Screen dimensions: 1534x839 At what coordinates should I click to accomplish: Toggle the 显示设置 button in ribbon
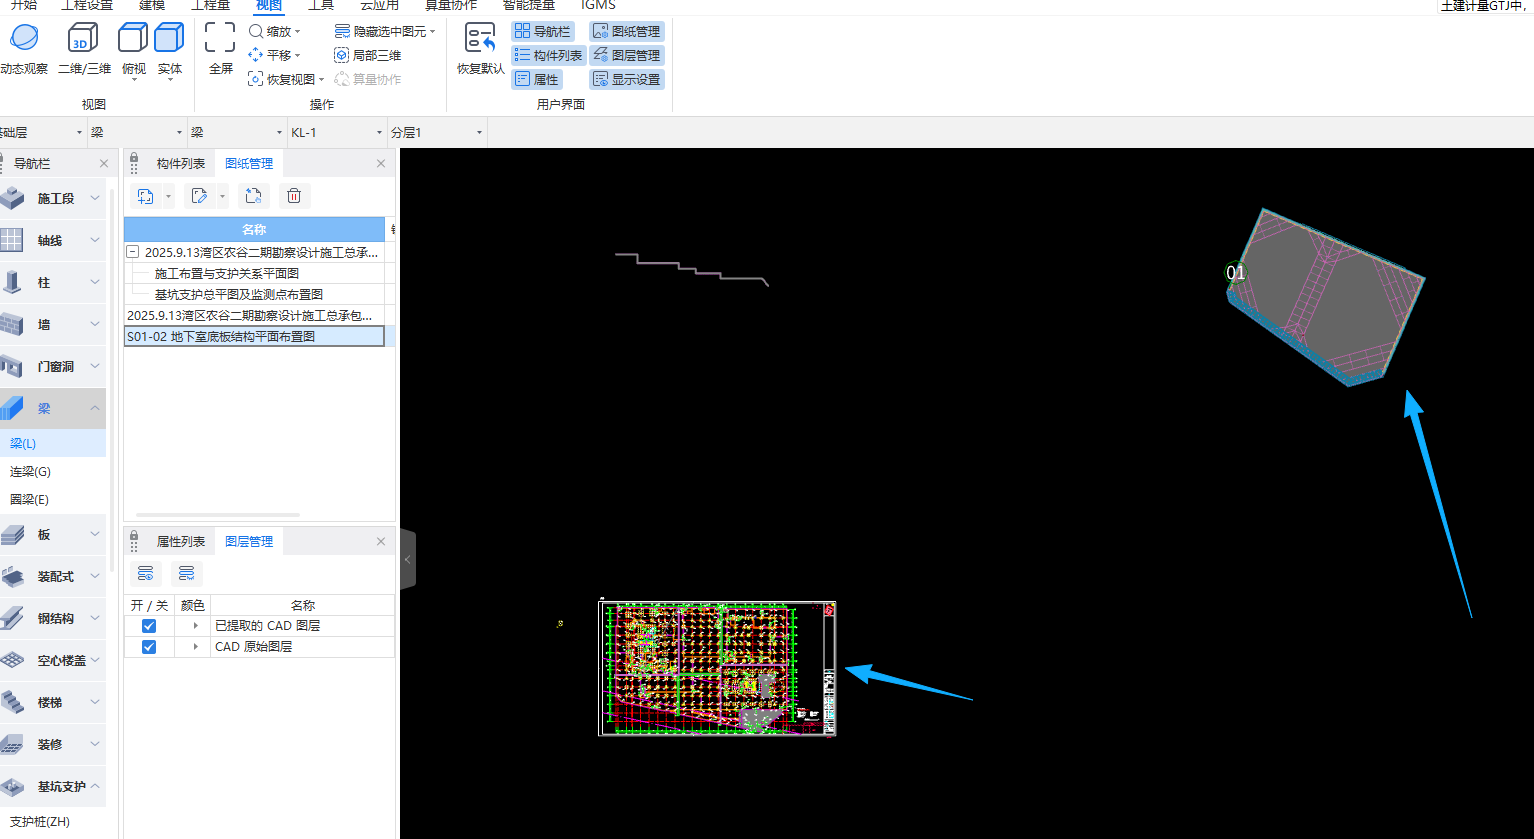[x=626, y=79]
